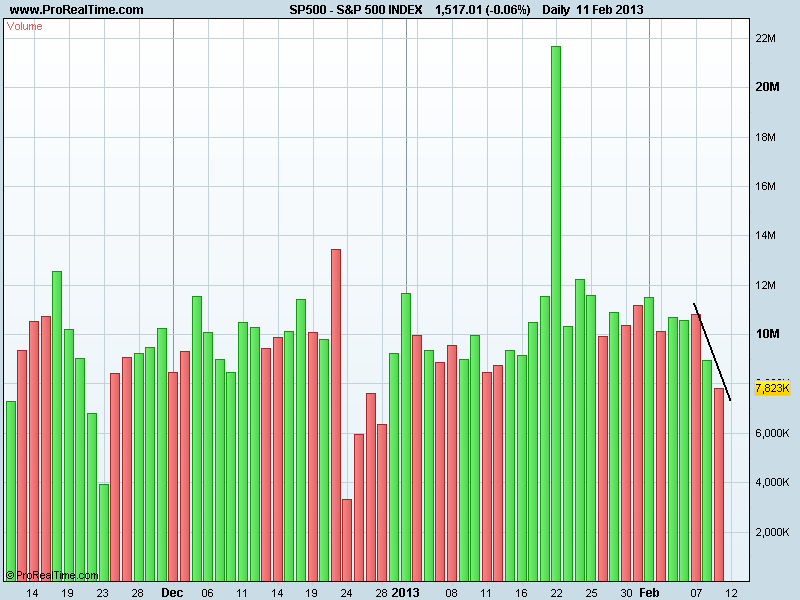Viewport: 800px width, 600px height.
Task: Click the © ProRealTime.com copyright text
Action: pyautogui.click(x=52, y=576)
